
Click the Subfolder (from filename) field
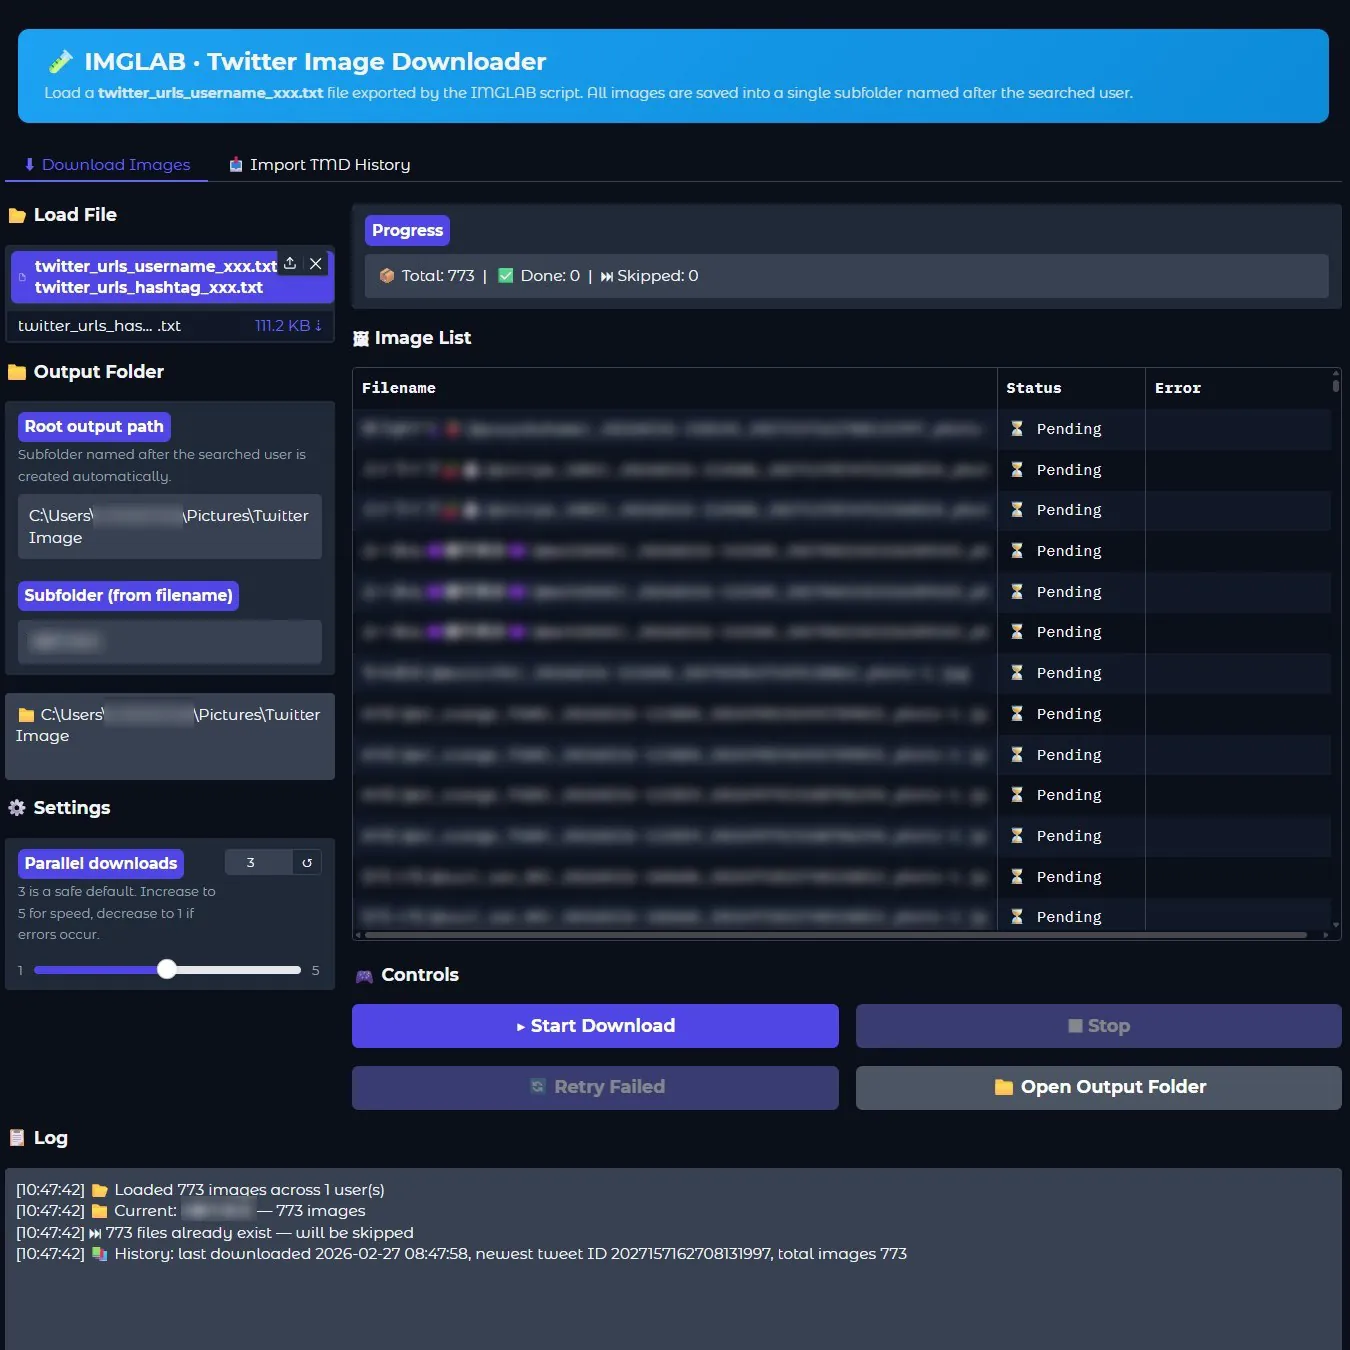coord(170,642)
